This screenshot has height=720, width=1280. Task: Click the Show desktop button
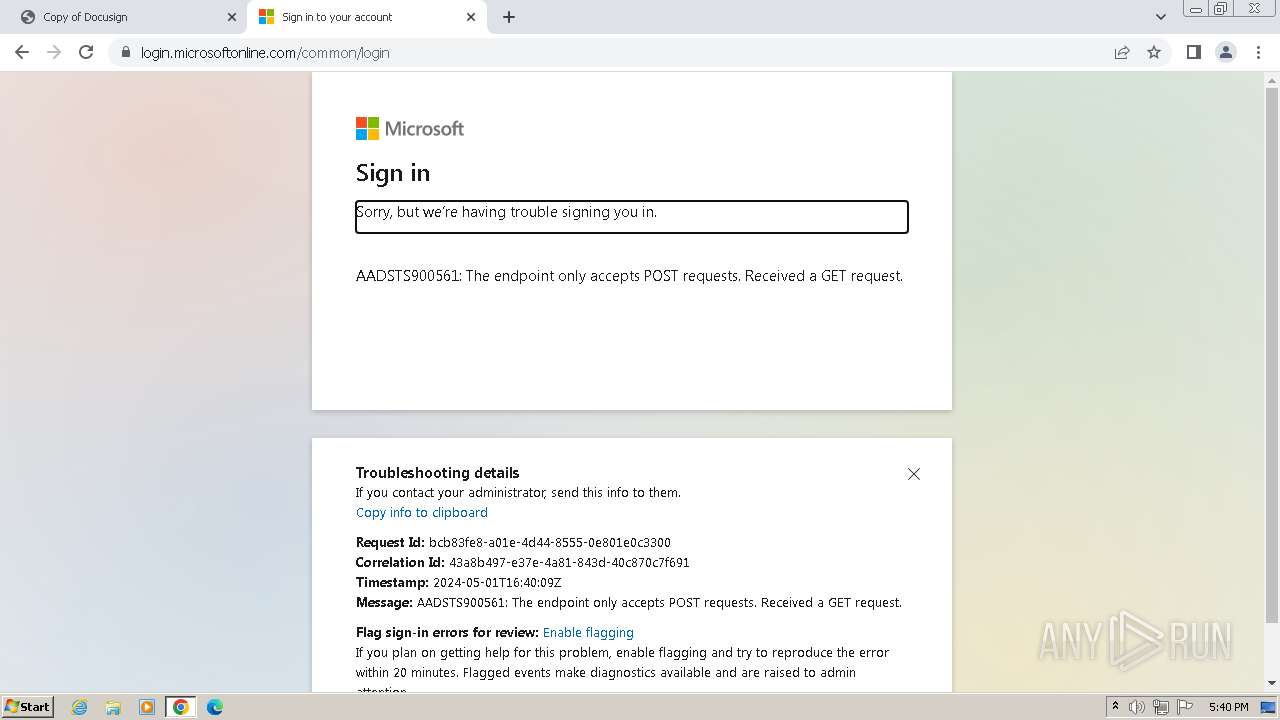1269,707
